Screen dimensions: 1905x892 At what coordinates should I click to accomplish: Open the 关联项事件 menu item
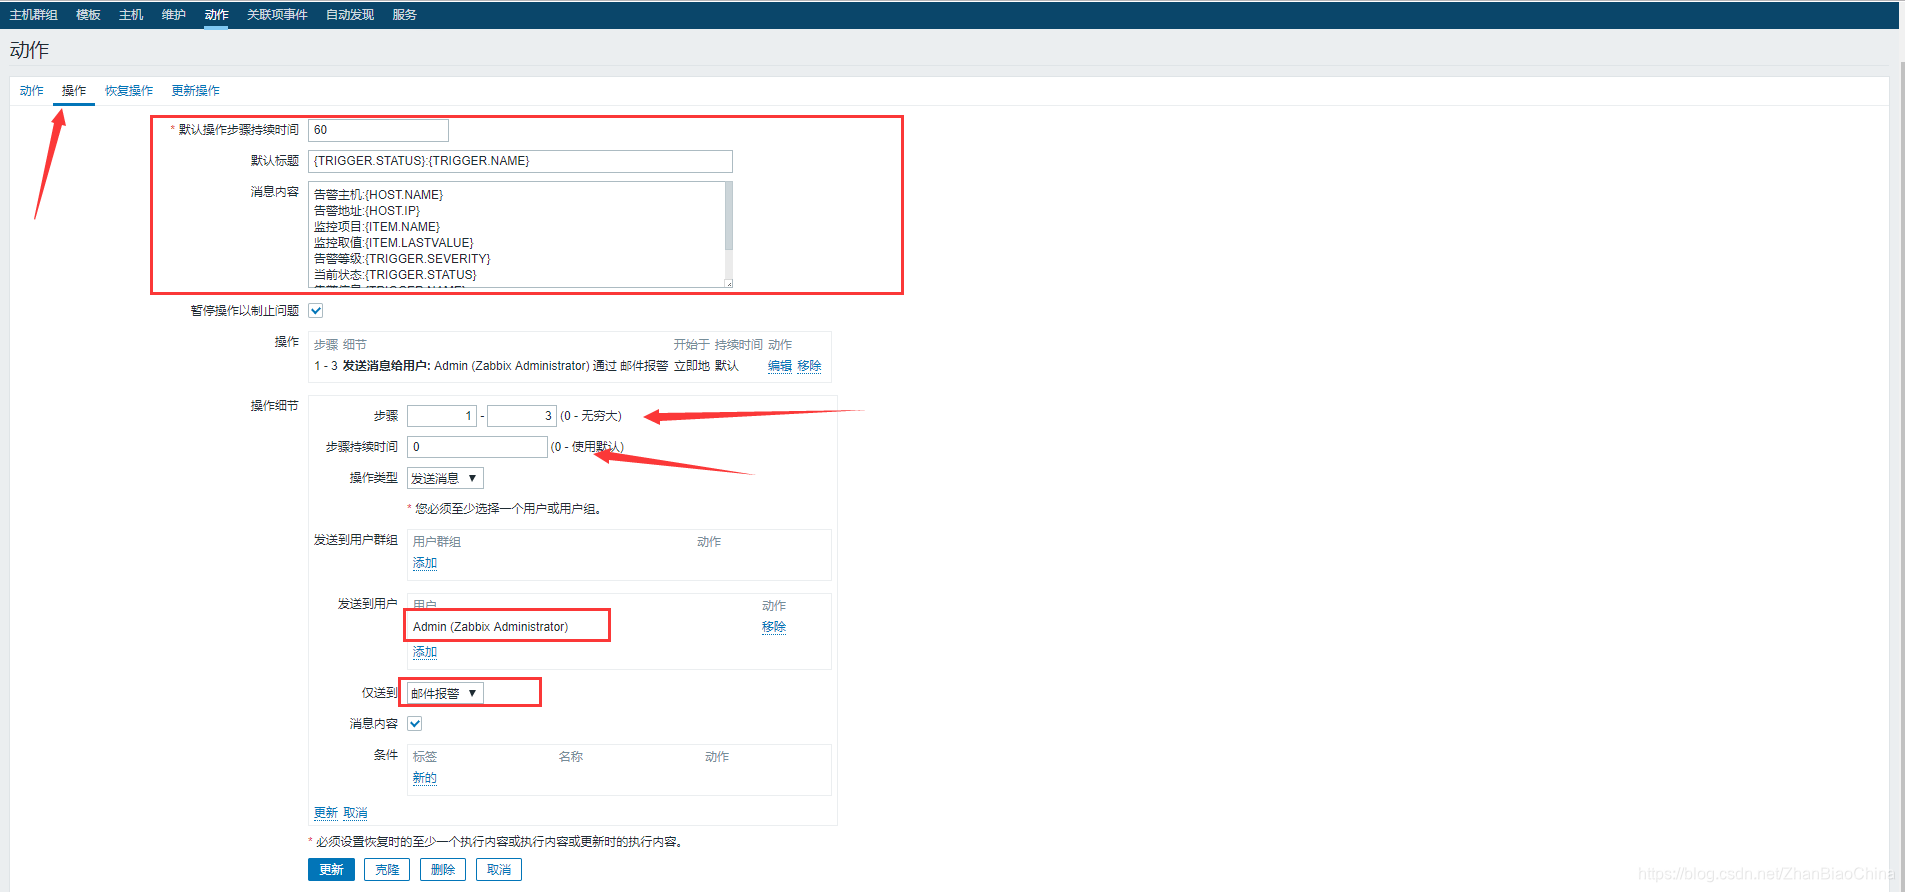click(x=277, y=15)
